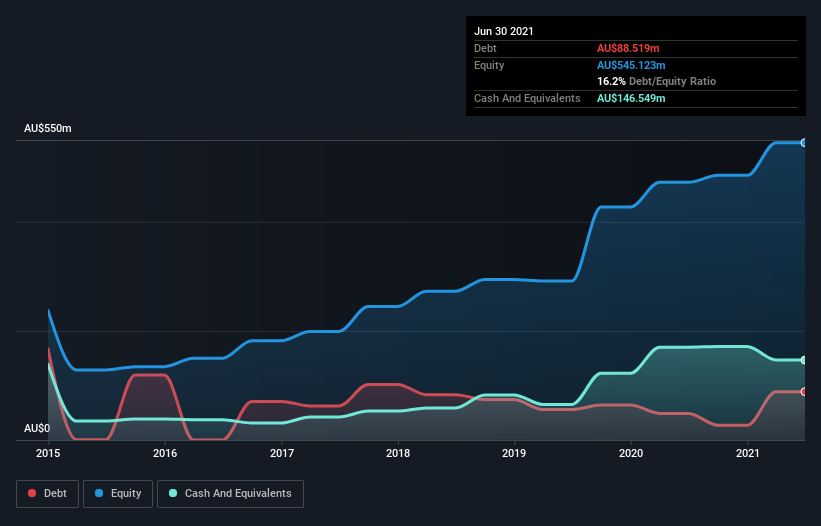
Task: Click the AU$550m y-axis label
Action: (x=48, y=128)
